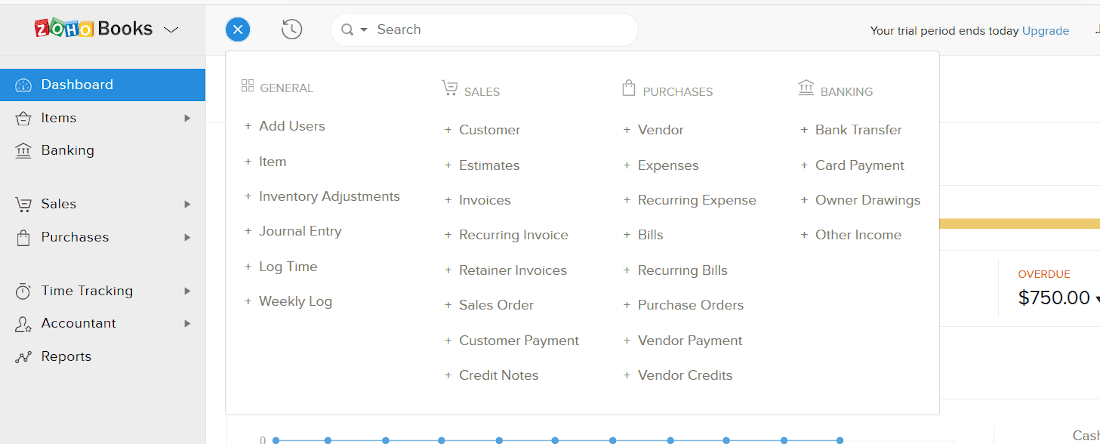Follow the Upgrade link
This screenshot has height=444, width=1100.
1045,31
